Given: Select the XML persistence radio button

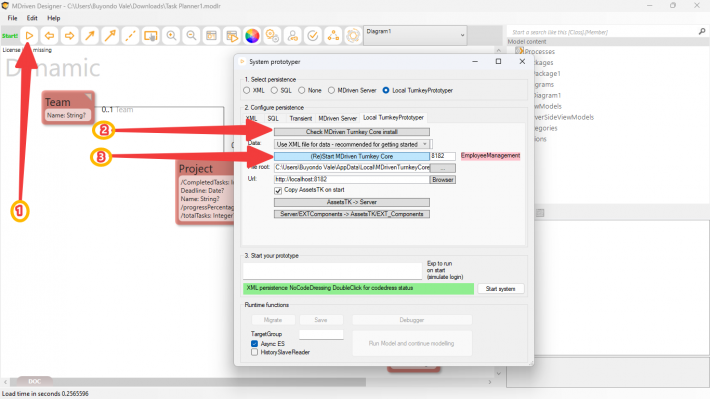Looking at the screenshot, I should [246, 90].
